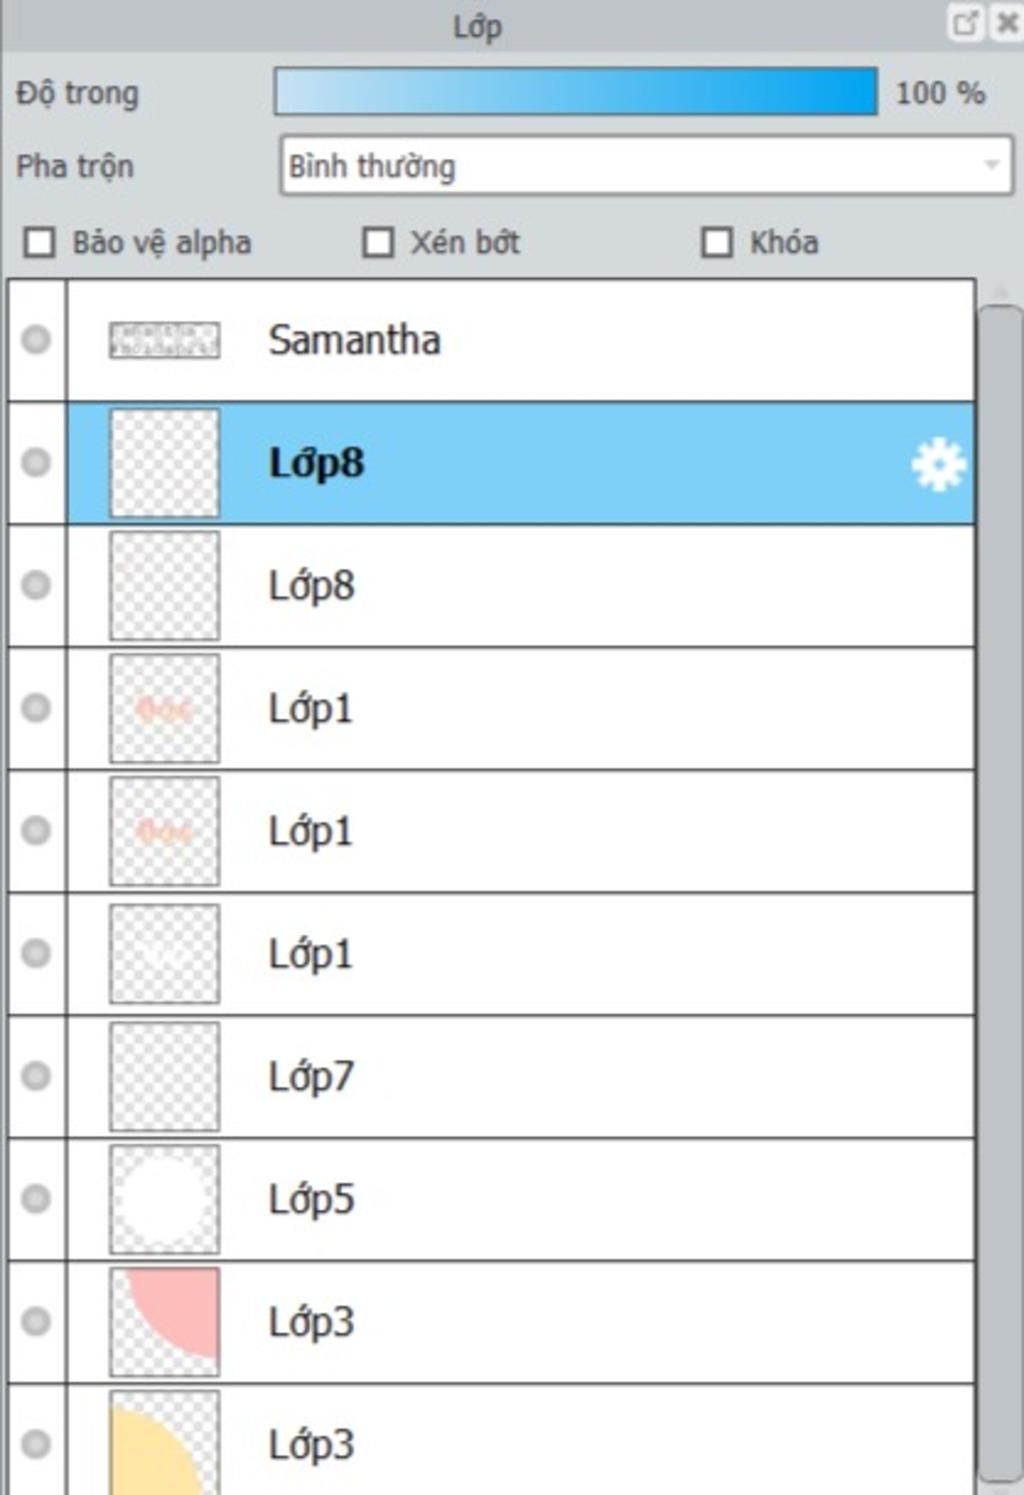This screenshot has height=1495, width=1024.
Task: Click dropdown arrow next to Bình thường
Action: (x=991, y=166)
